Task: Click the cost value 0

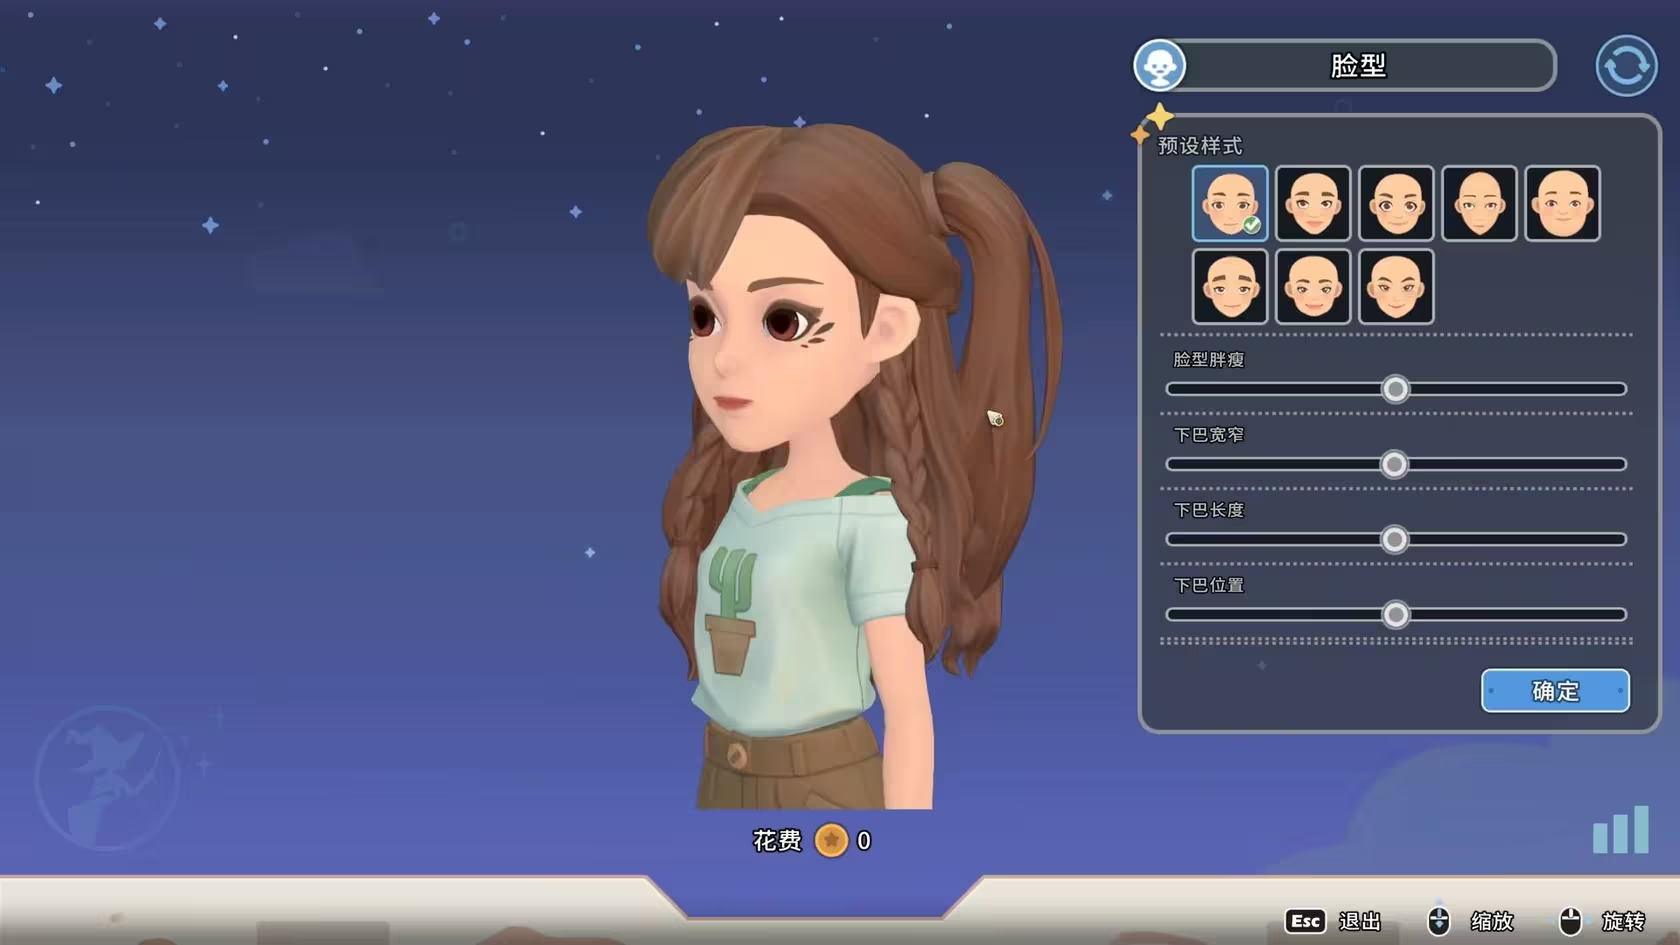Action: click(x=864, y=841)
